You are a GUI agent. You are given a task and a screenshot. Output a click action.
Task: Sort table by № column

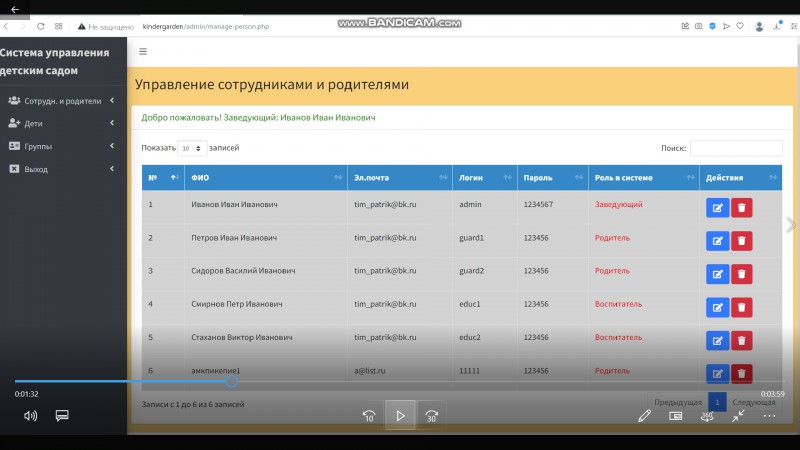point(163,178)
